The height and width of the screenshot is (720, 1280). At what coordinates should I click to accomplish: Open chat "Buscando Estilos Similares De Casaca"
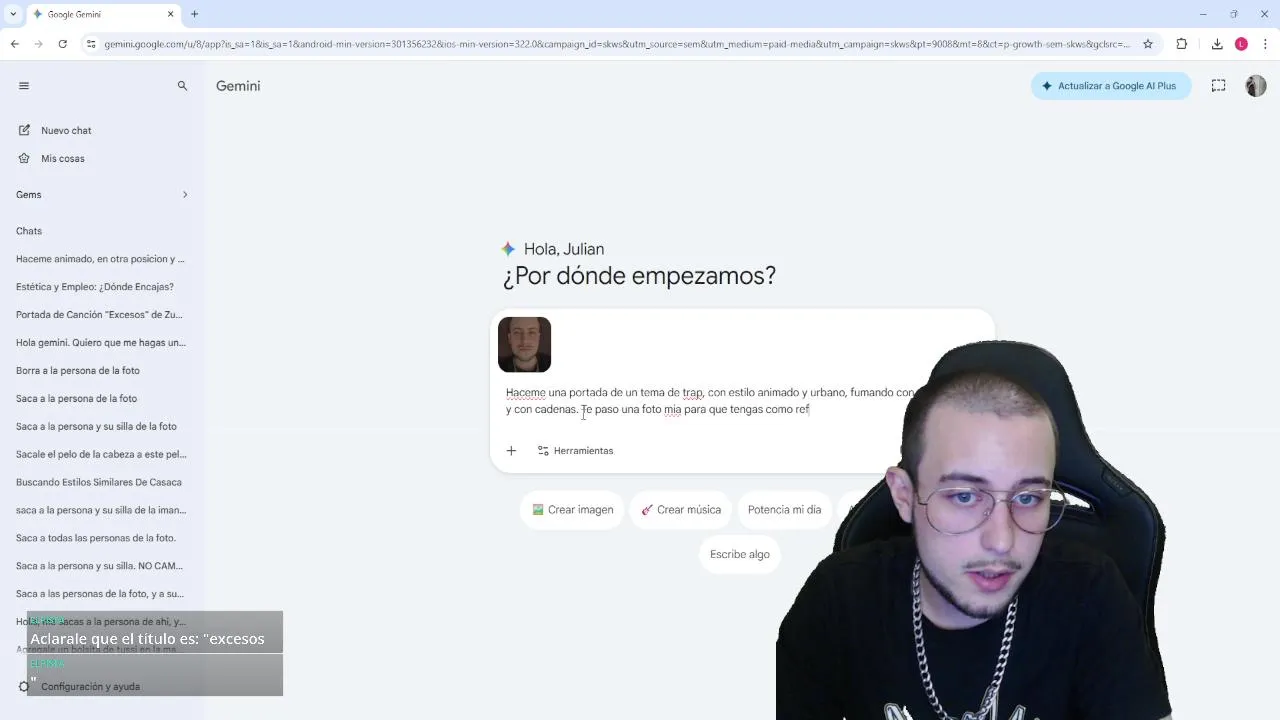tap(99, 482)
